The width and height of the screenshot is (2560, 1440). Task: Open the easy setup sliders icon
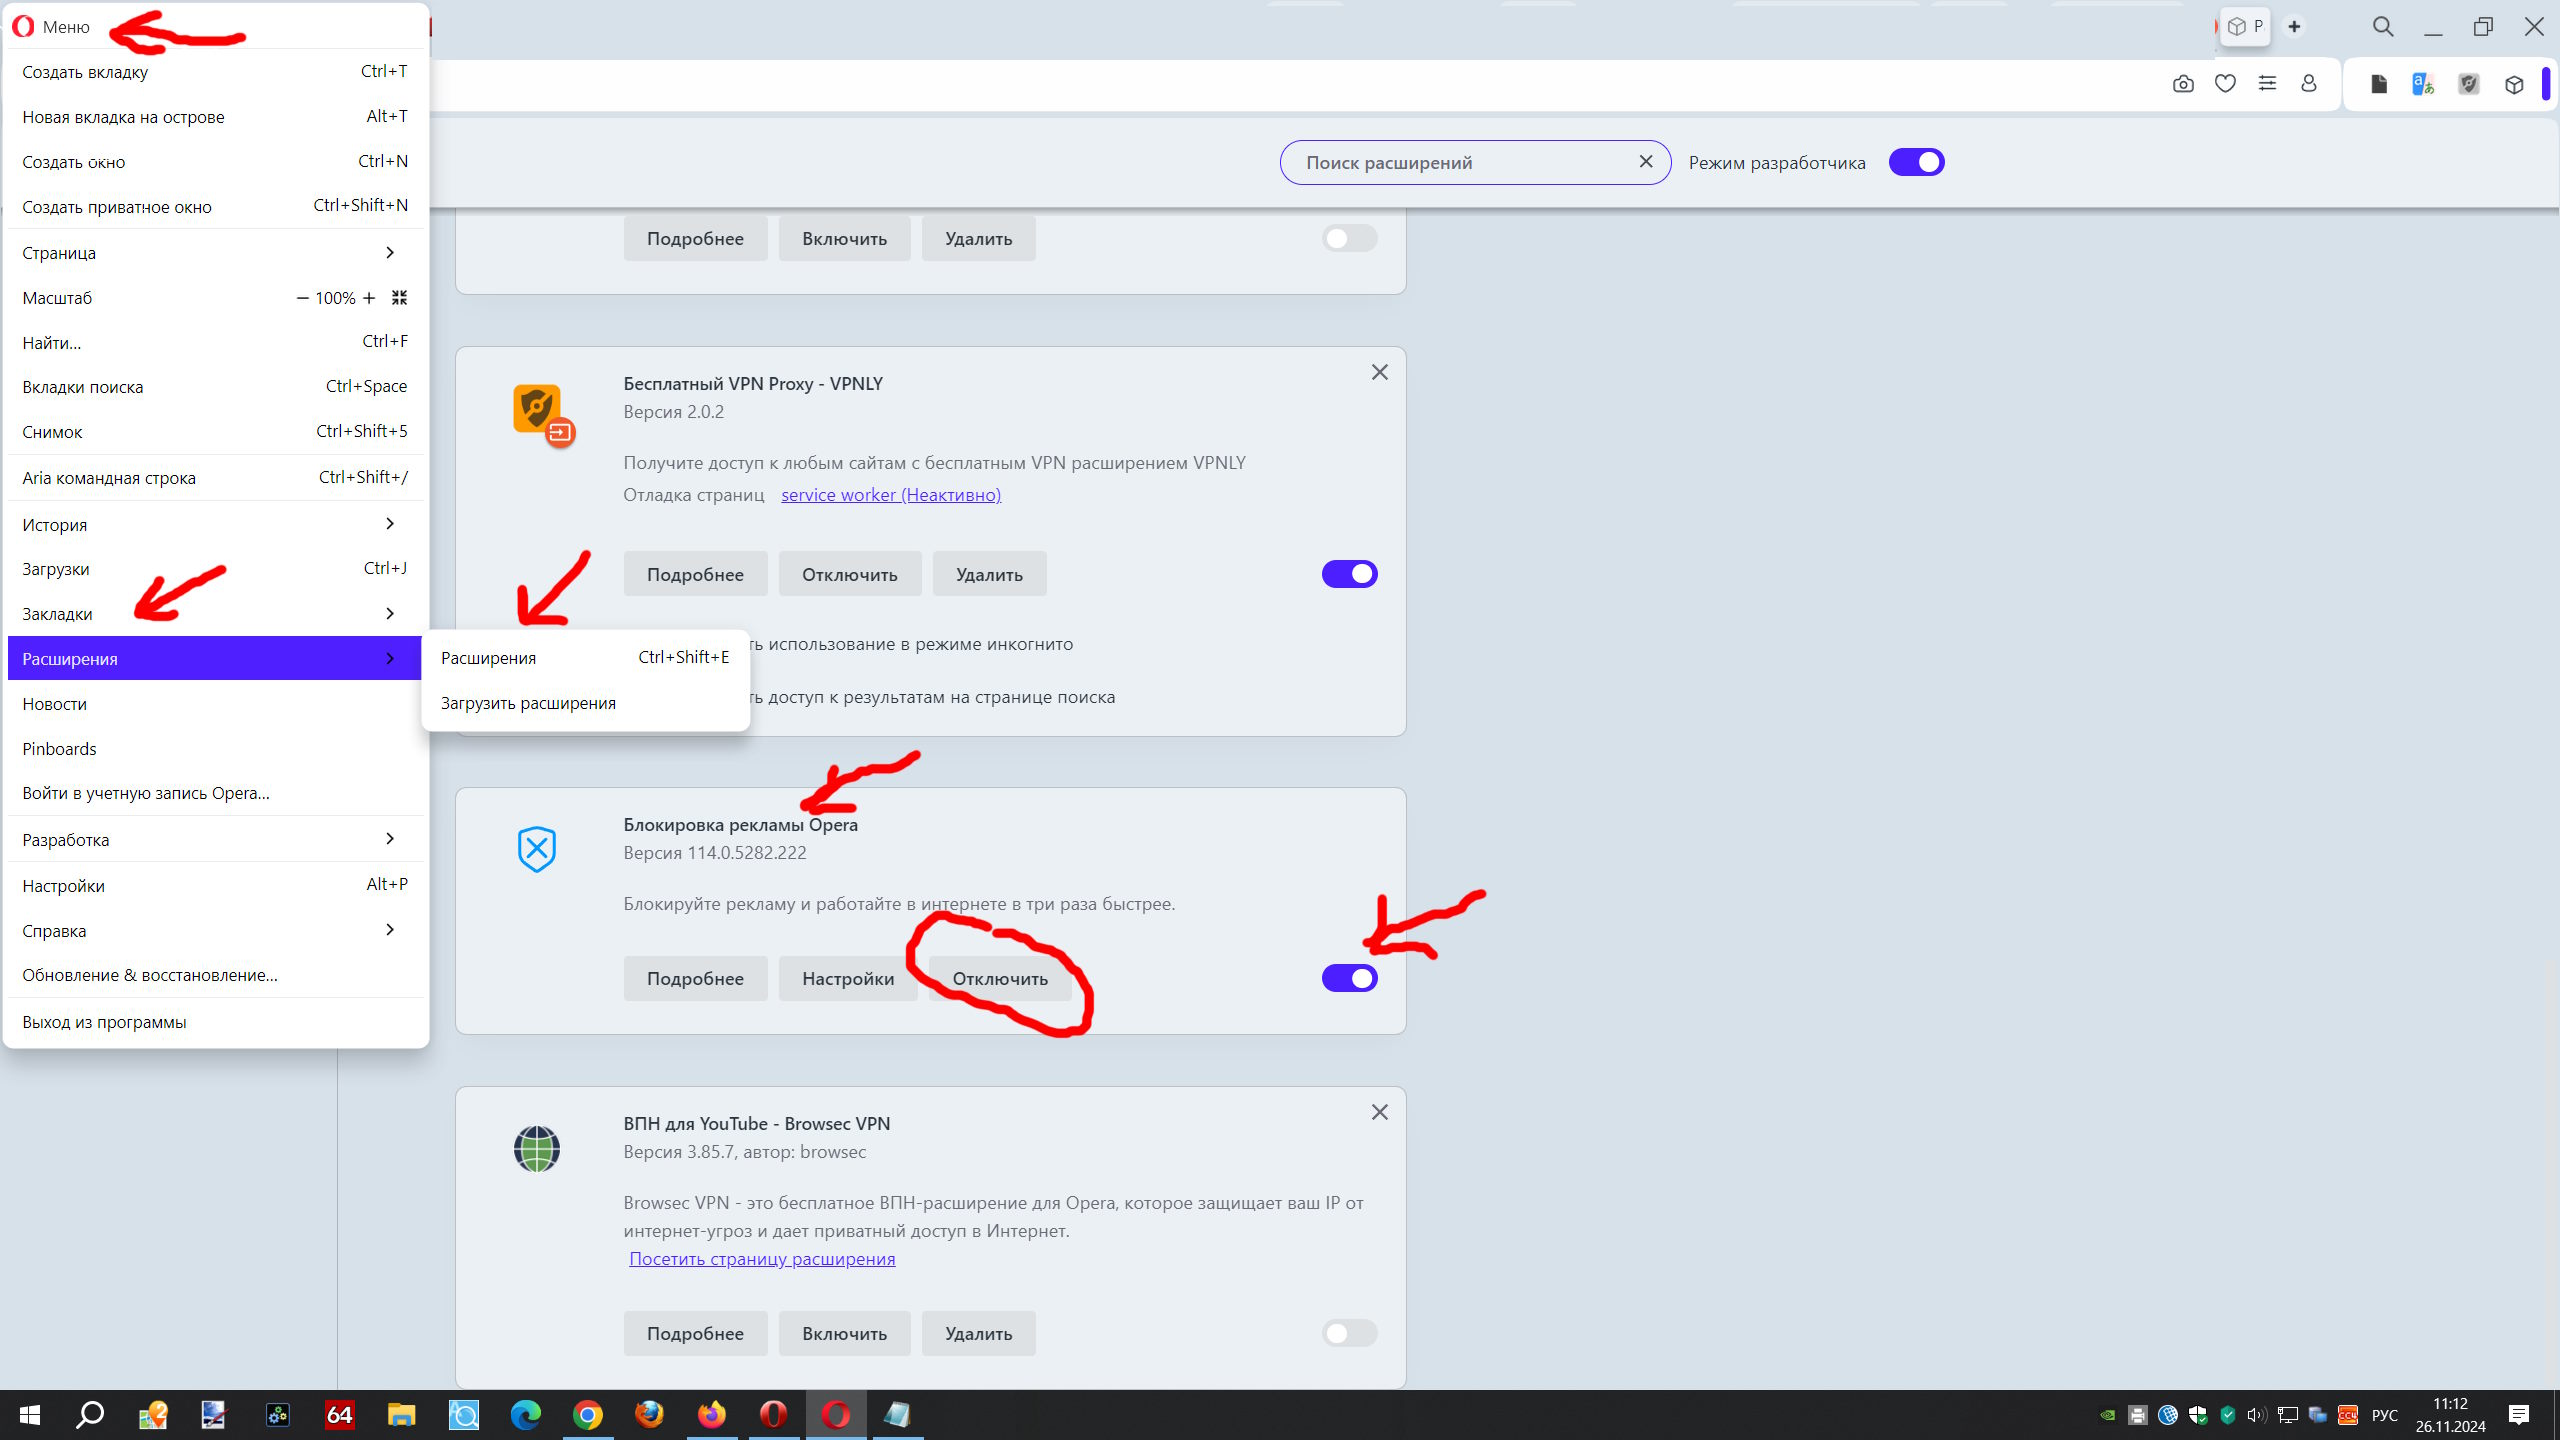(2267, 84)
